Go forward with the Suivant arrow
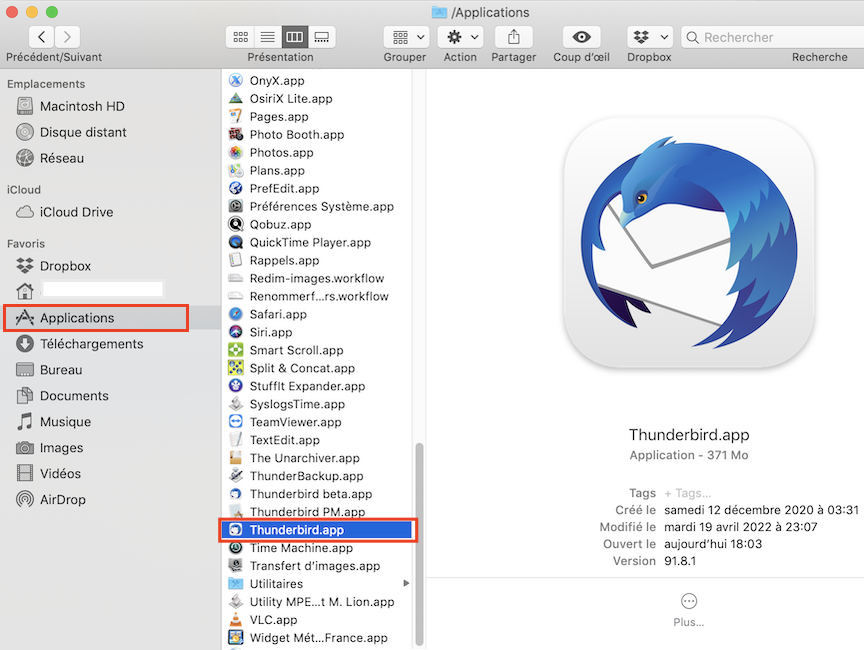 [x=67, y=37]
